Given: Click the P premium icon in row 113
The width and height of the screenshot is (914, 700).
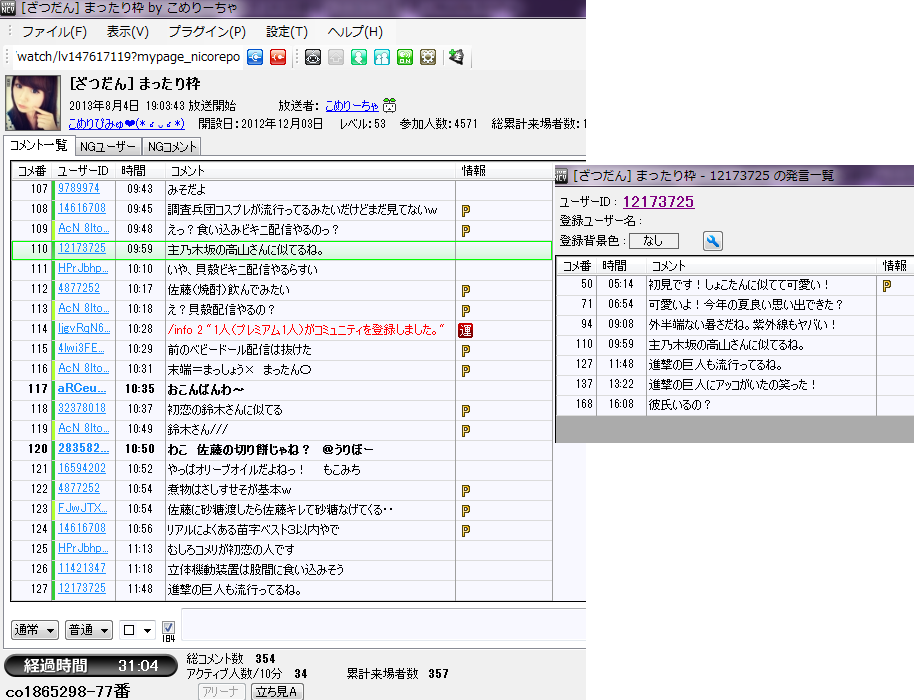Looking at the screenshot, I should 466,310.
